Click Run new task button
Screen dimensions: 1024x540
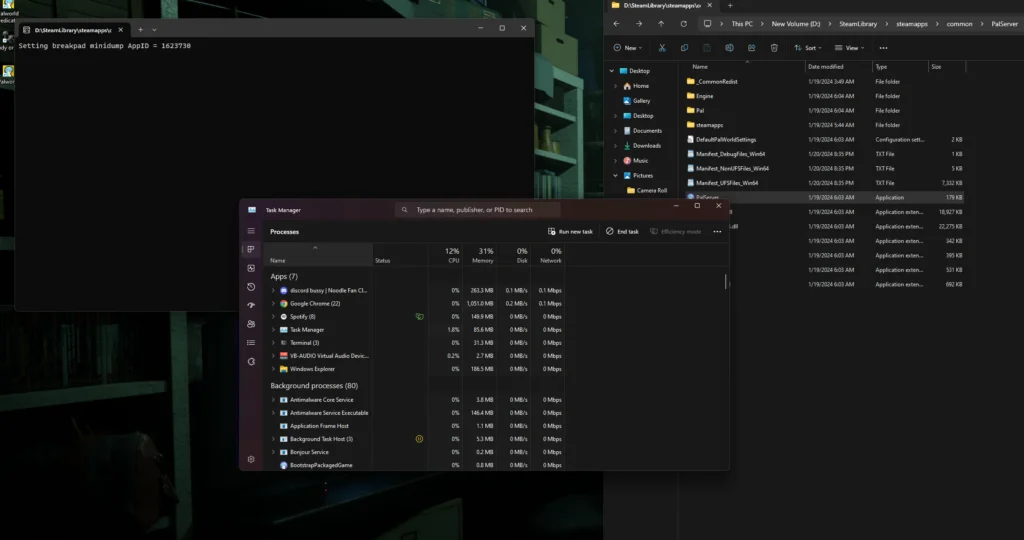point(570,231)
